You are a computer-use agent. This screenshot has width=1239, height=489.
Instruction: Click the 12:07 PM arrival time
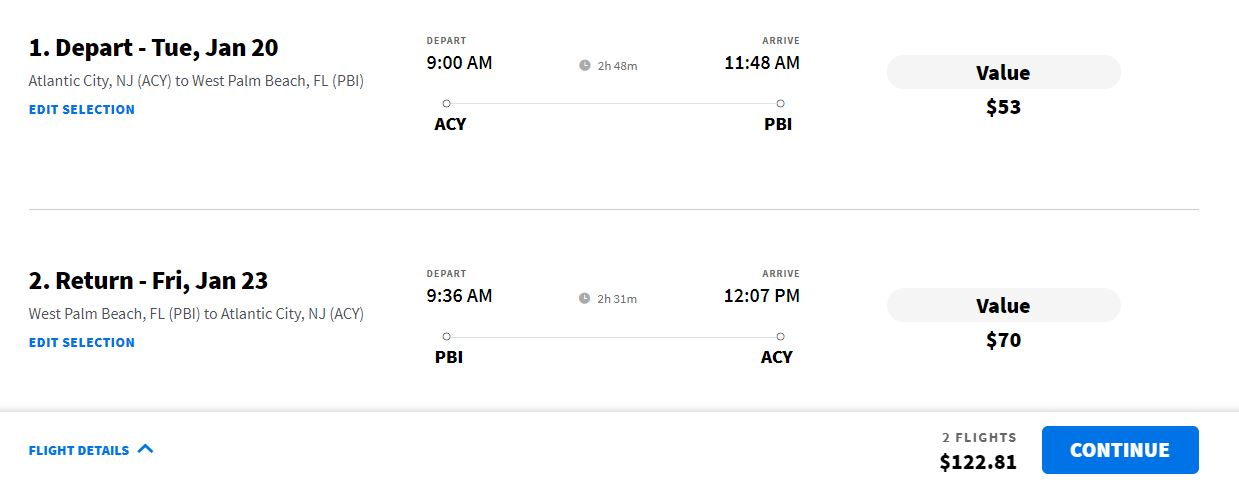pyautogui.click(x=761, y=296)
